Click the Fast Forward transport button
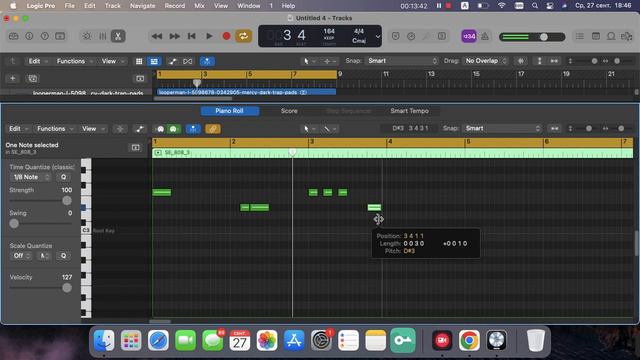The width and height of the screenshot is (640, 360). [174, 36]
